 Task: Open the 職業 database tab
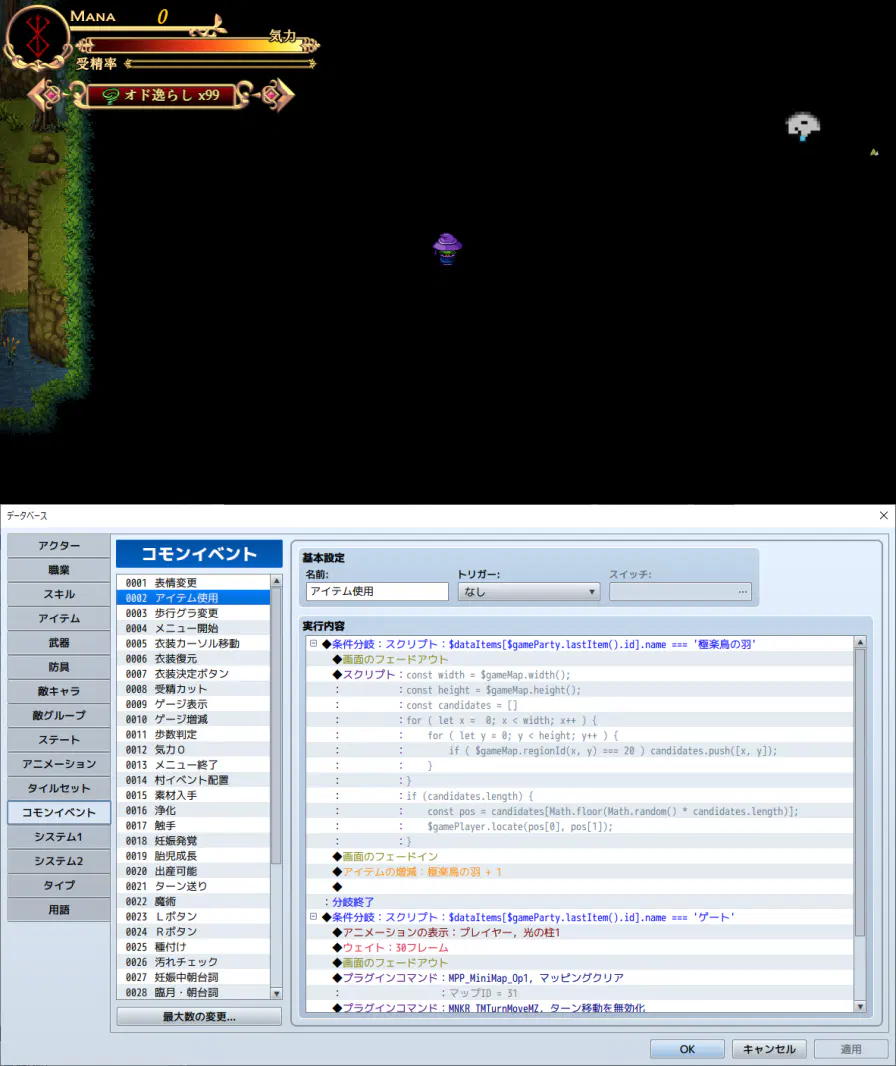tap(59, 570)
